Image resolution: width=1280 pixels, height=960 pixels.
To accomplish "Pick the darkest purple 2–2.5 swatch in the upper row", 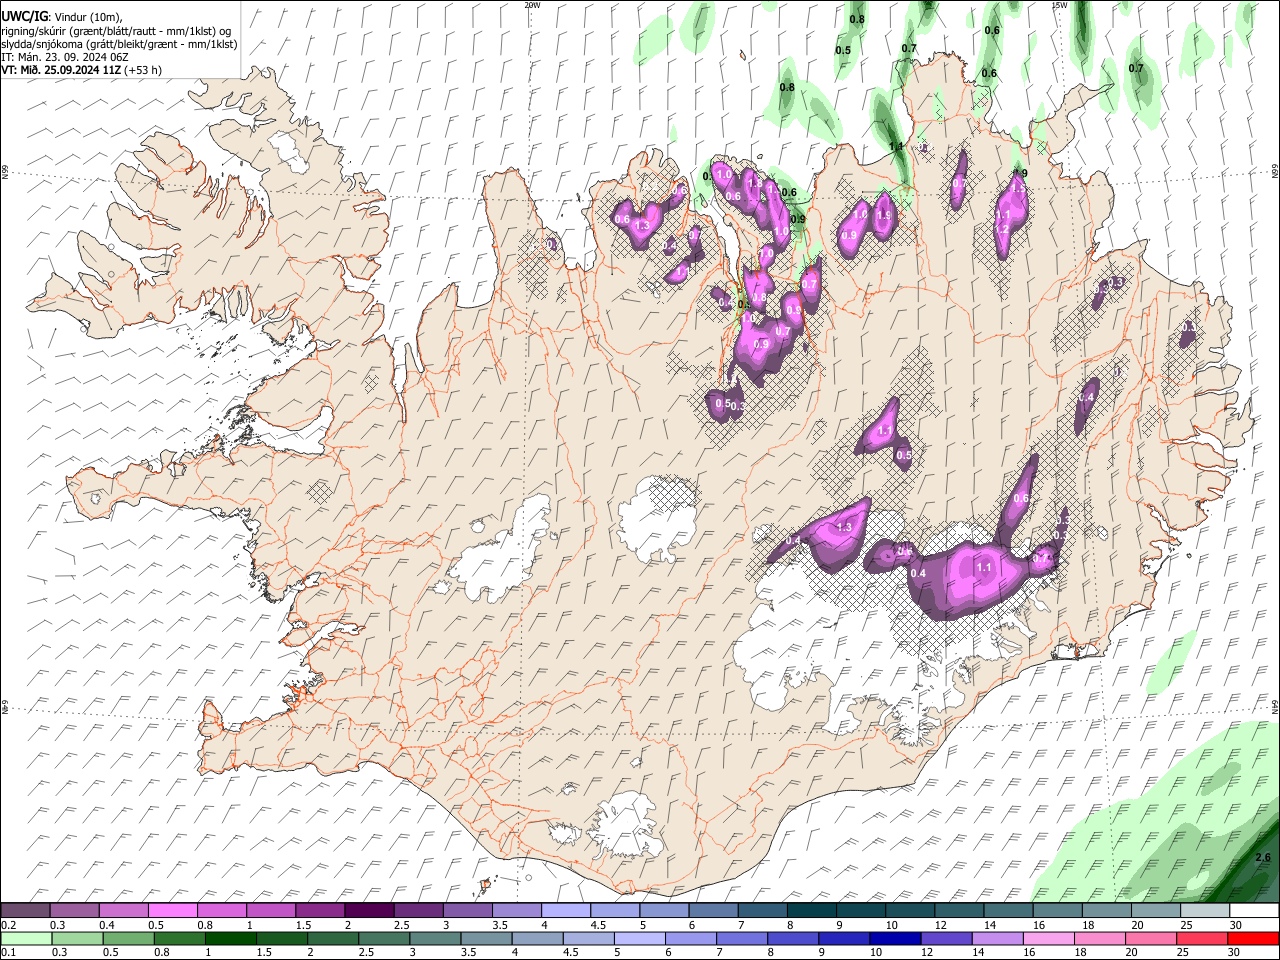I will (369, 911).
